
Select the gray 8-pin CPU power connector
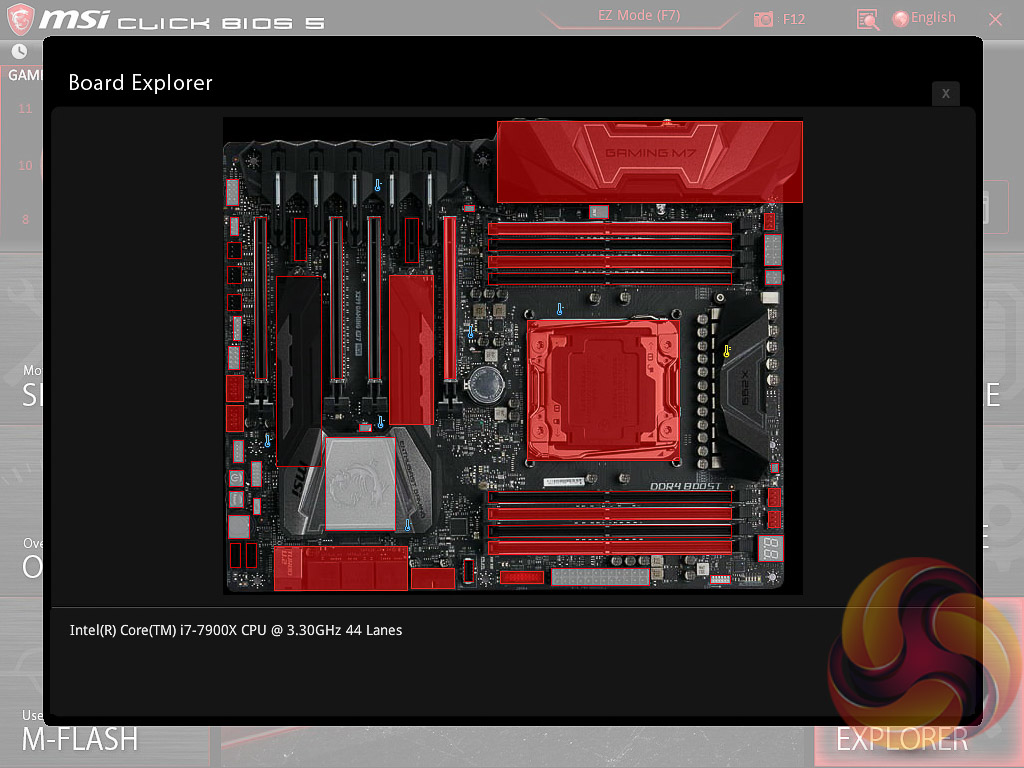pos(773,249)
